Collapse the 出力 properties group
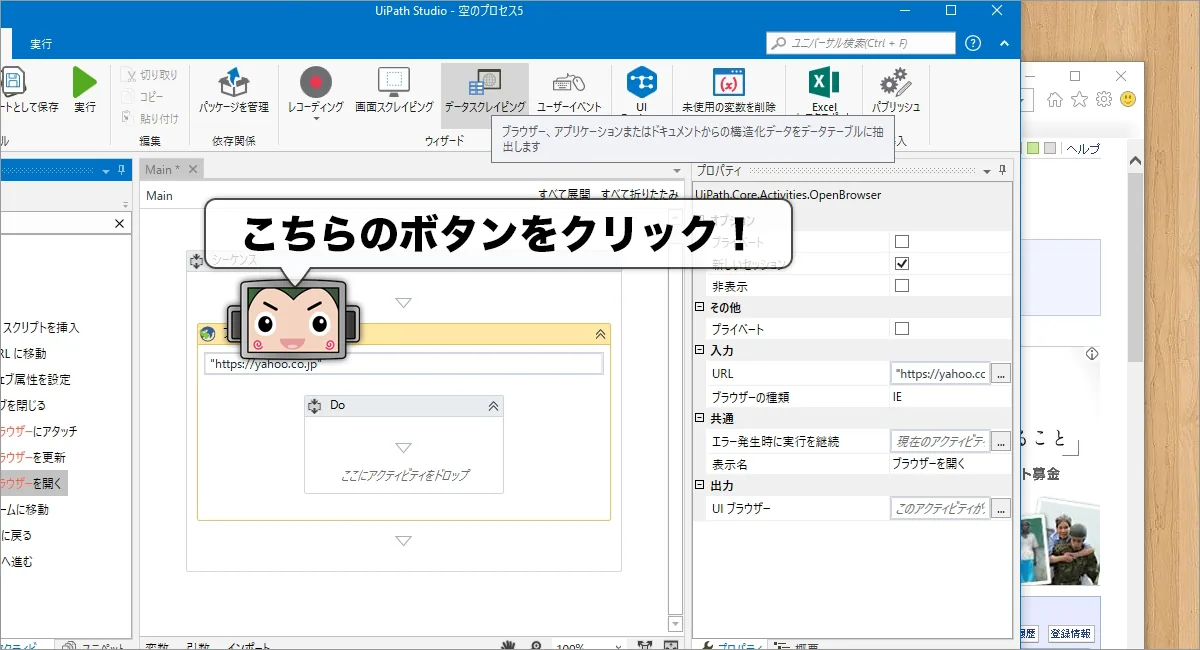 tap(700, 485)
